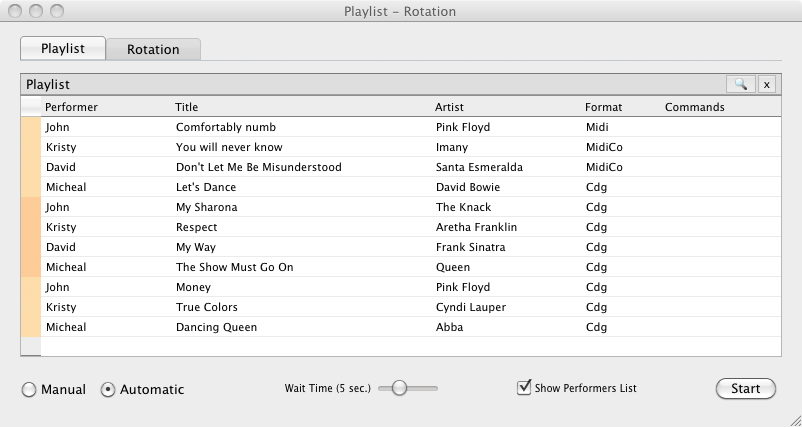Viewport: 802px width, 427px height.
Task: Switch to the Rotation tab
Action: pos(153,49)
